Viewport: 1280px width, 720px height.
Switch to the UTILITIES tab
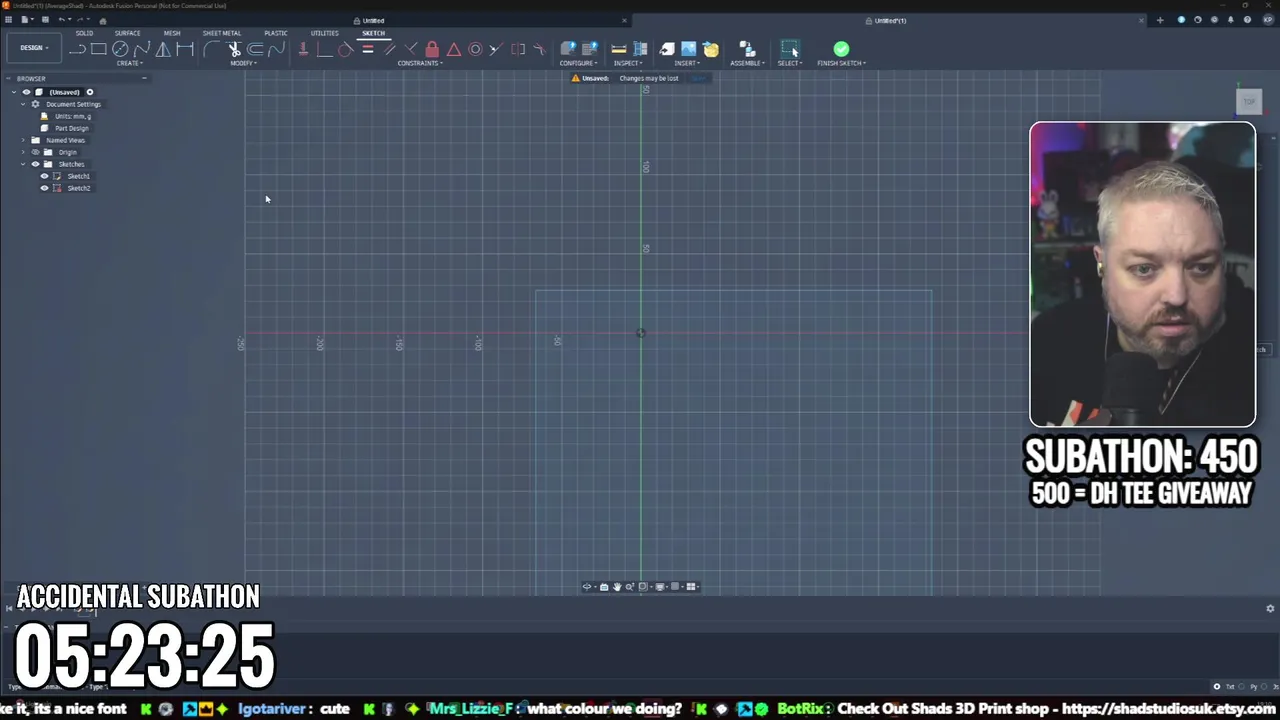pyautogui.click(x=324, y=33)
